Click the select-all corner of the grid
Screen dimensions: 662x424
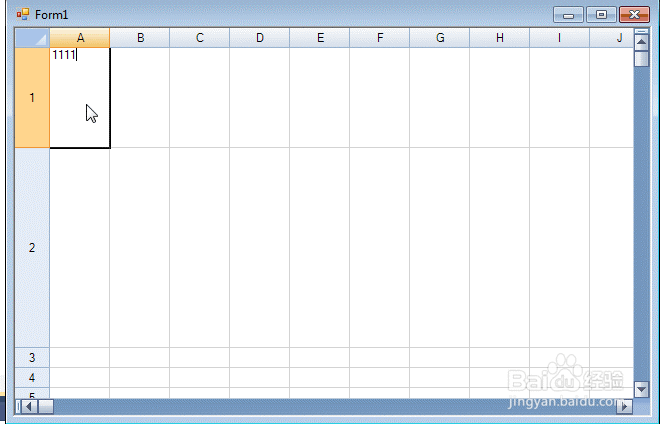(x=32, y=38)
